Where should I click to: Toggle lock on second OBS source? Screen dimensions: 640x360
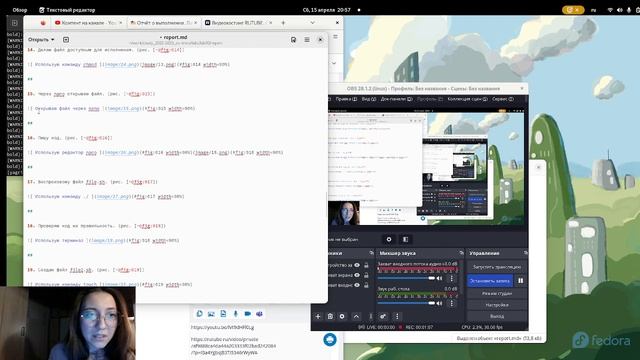(367, 275)
